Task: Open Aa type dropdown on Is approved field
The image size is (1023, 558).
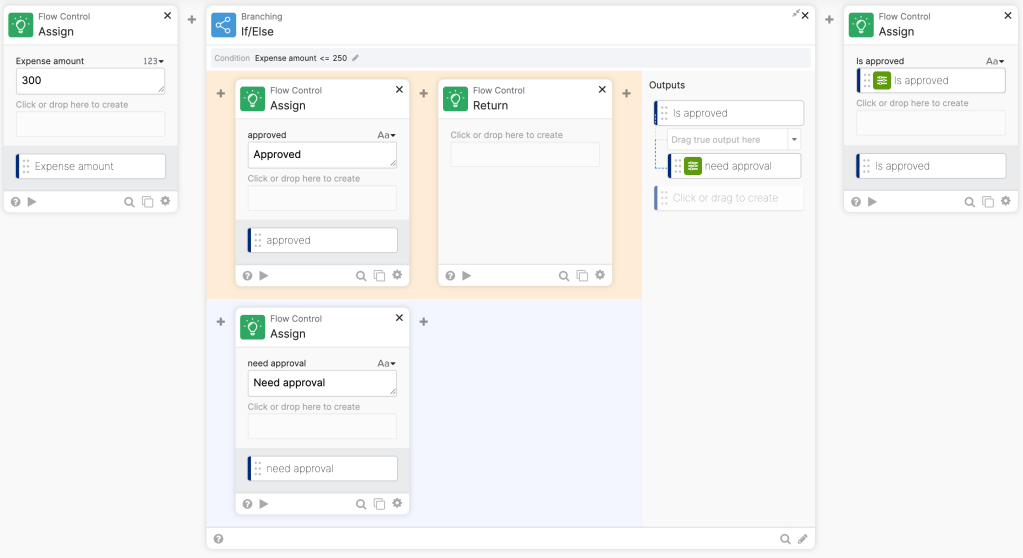Action: (994, 61)
